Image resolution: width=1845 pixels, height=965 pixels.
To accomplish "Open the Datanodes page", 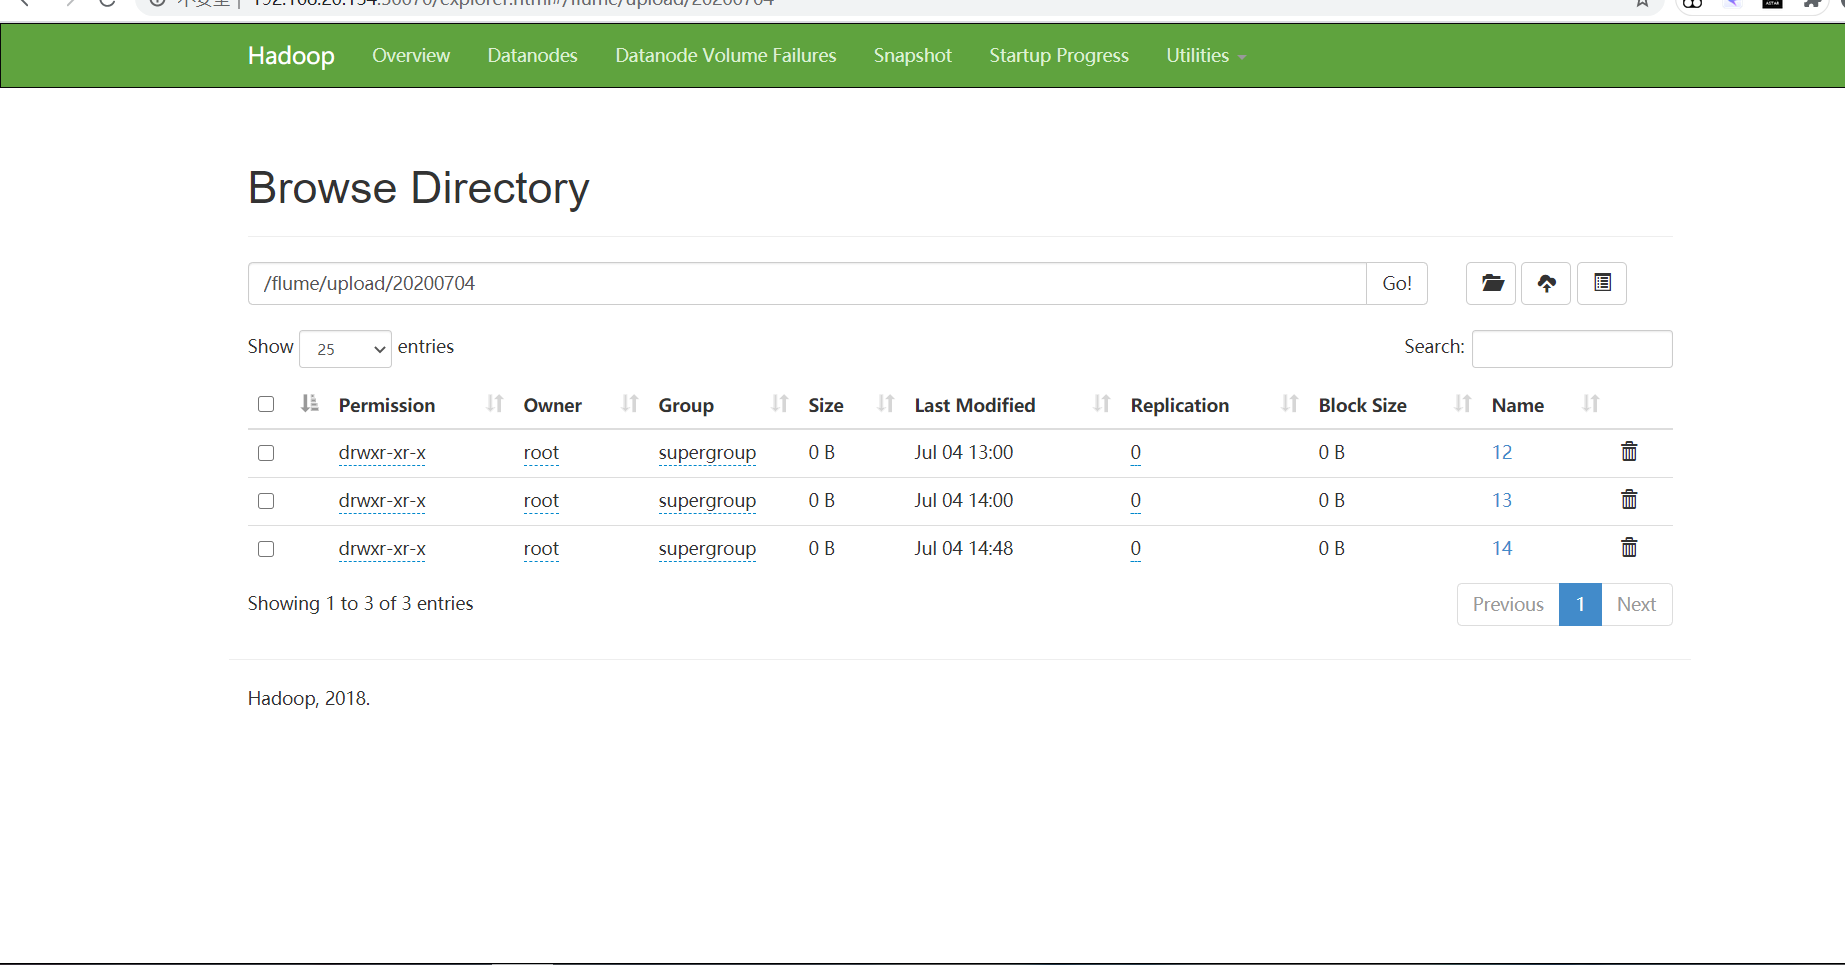I will click(532, 56).
